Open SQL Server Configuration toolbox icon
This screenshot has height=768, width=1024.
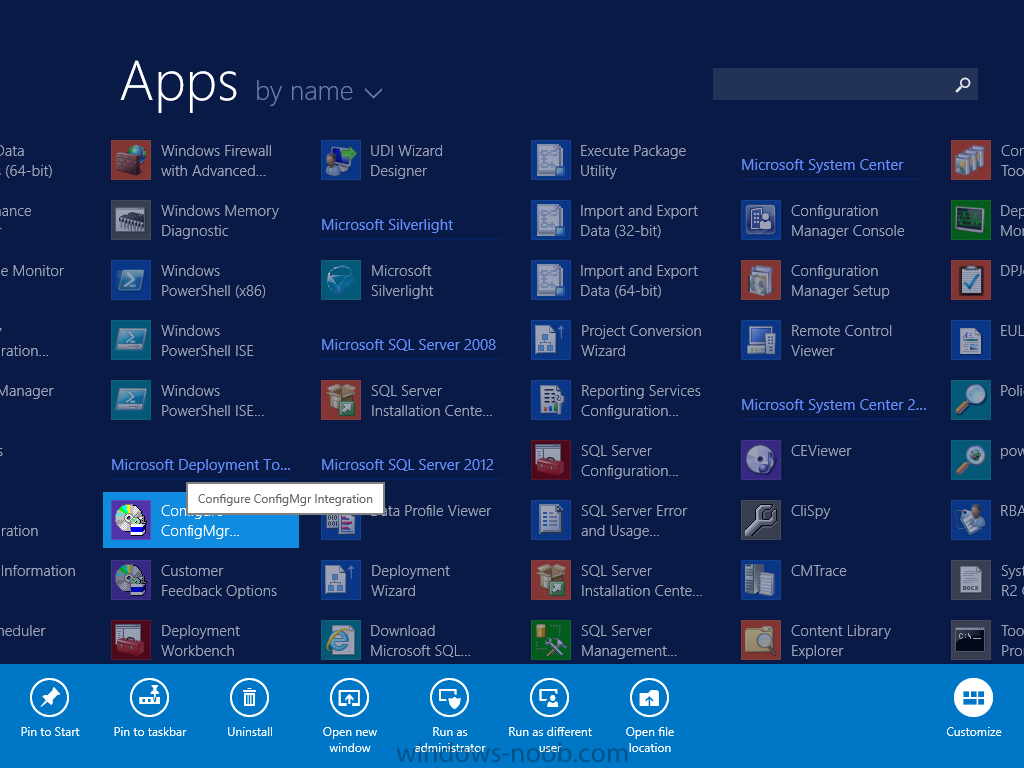(x=551, y=460)
